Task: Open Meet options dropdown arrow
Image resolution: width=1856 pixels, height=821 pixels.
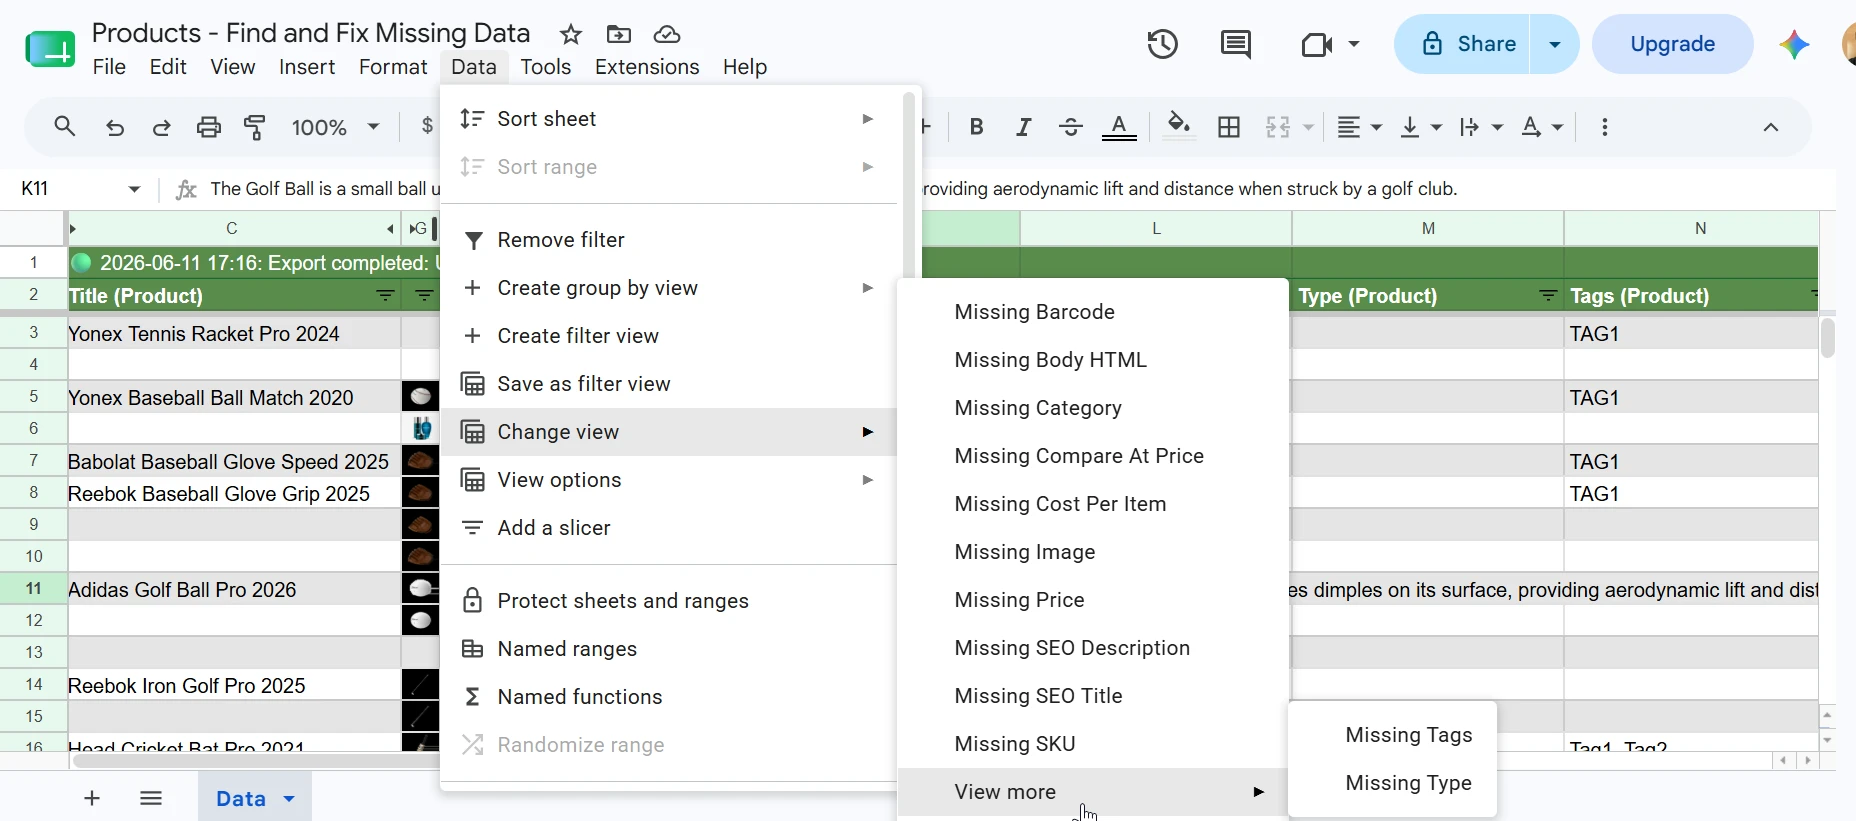Action: [x=1354, y=44]
